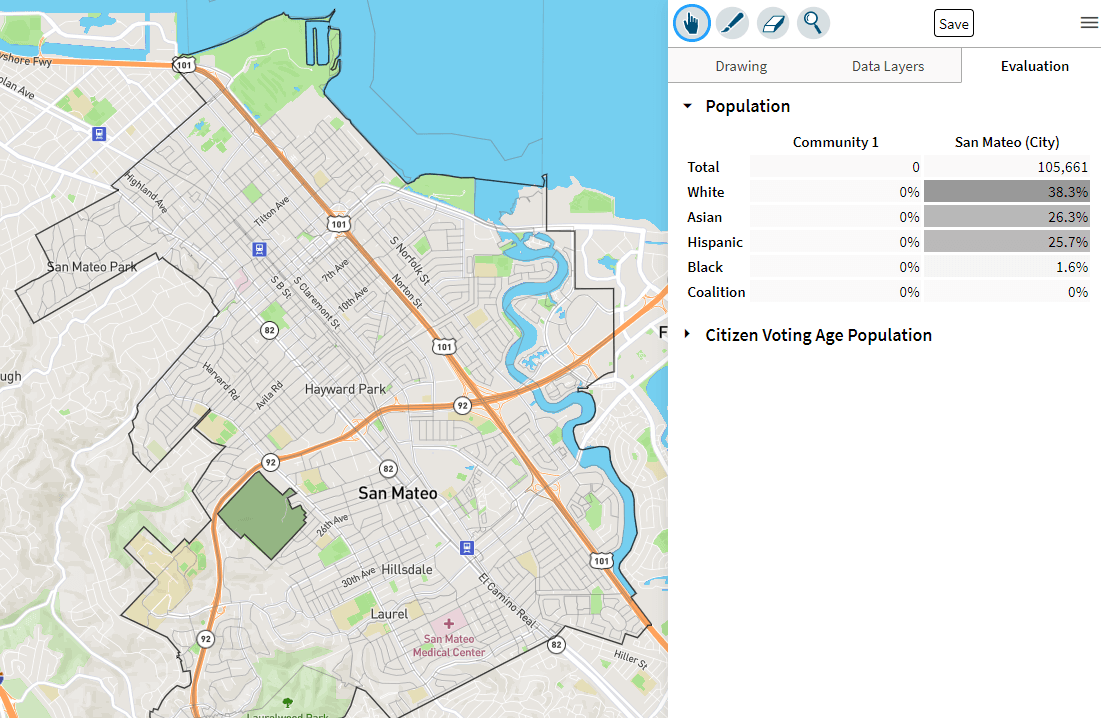Select the Pan hand tool
The image size is (1101, 718).
point(691,22)
